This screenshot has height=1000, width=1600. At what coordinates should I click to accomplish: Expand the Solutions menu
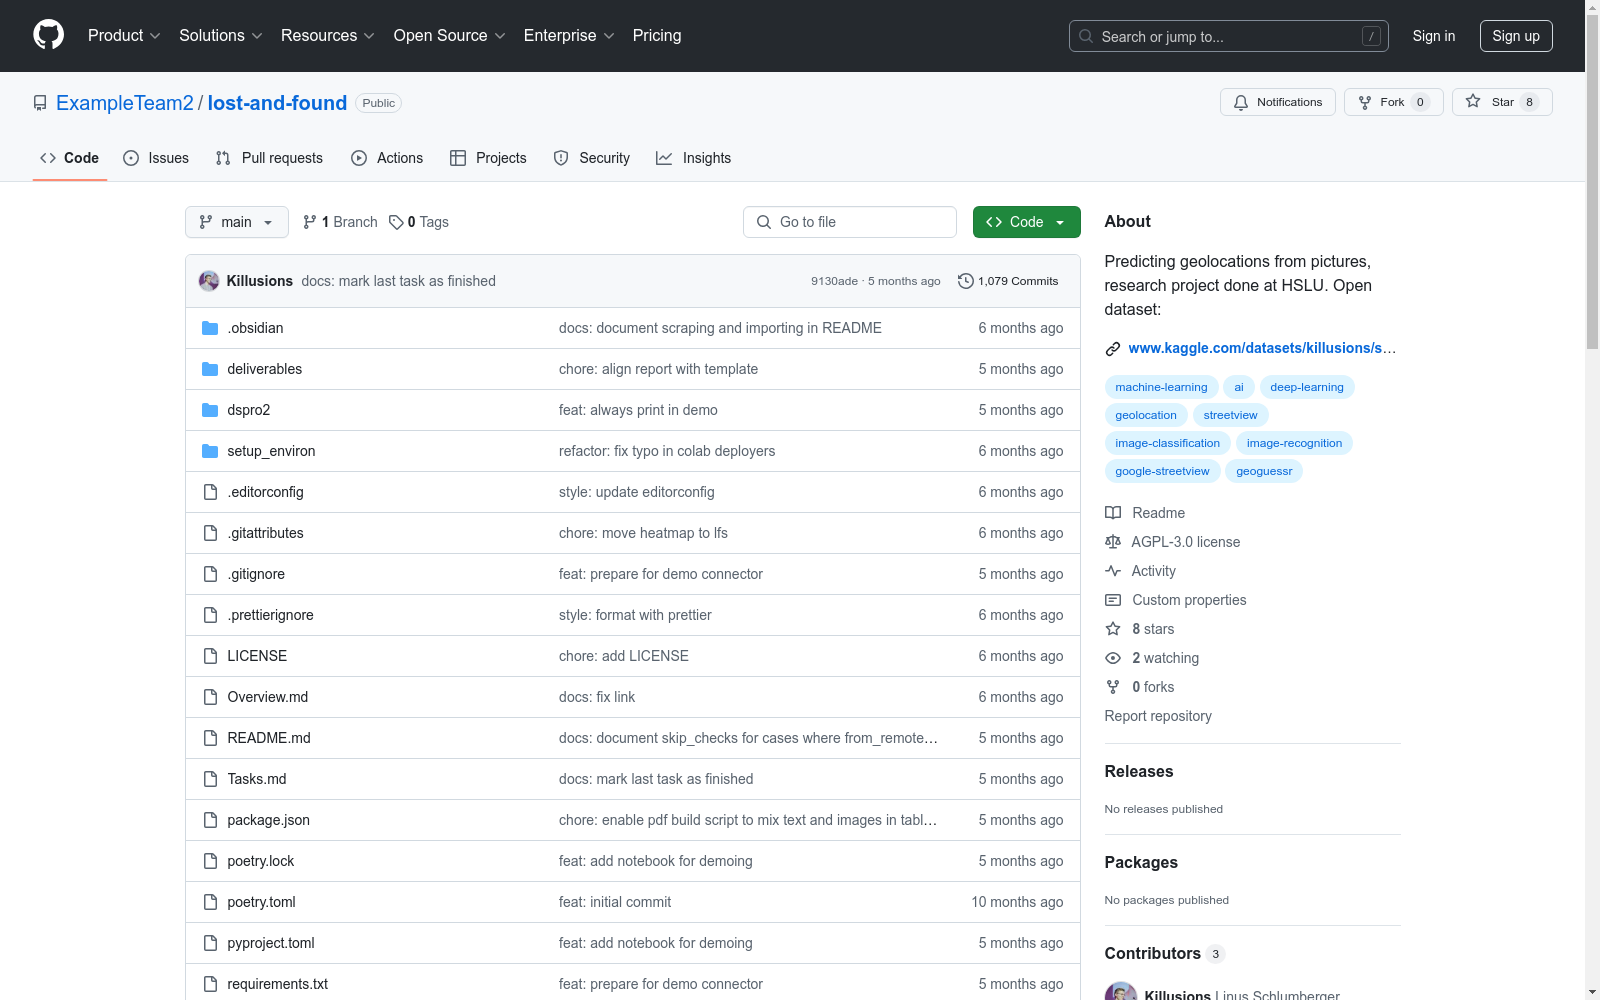click(x=221, y=36)
